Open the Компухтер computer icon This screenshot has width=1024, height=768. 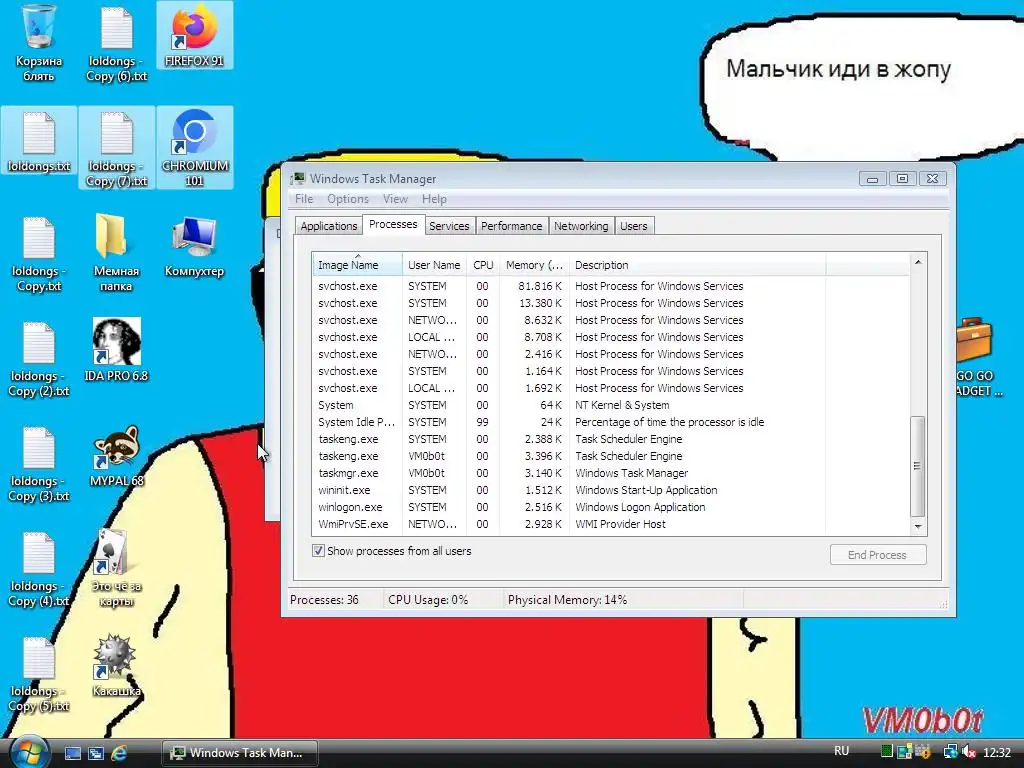(195, 247)
